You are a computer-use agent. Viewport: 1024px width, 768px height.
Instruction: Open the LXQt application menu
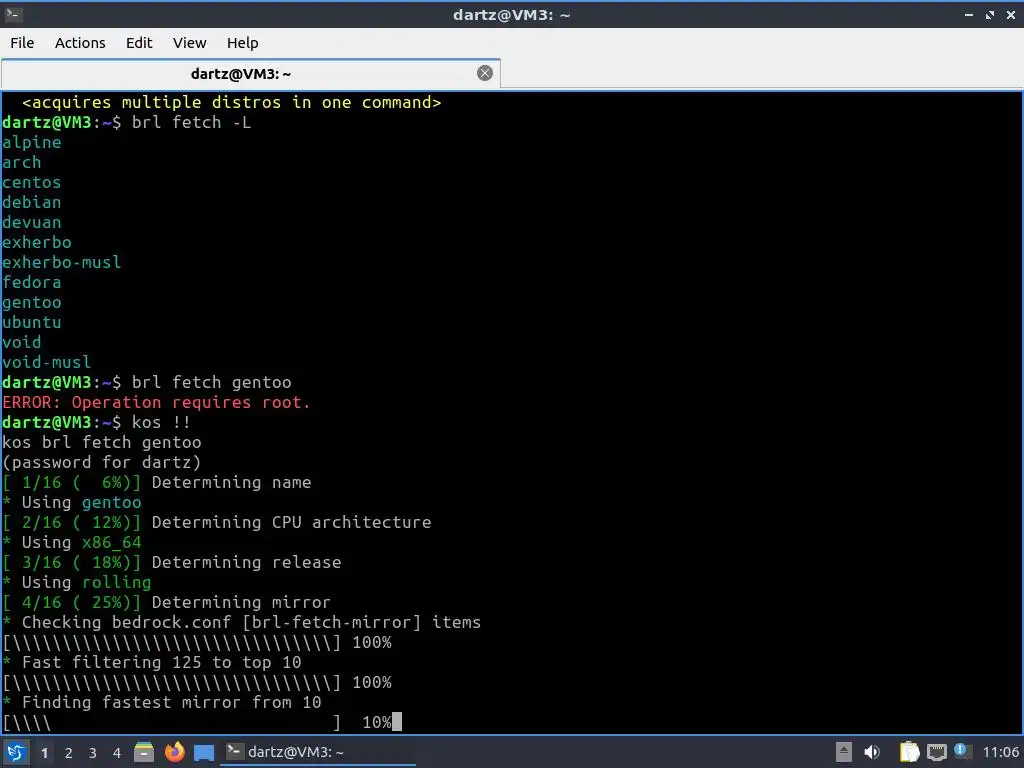pyautogui.click(x=16, y=752)
